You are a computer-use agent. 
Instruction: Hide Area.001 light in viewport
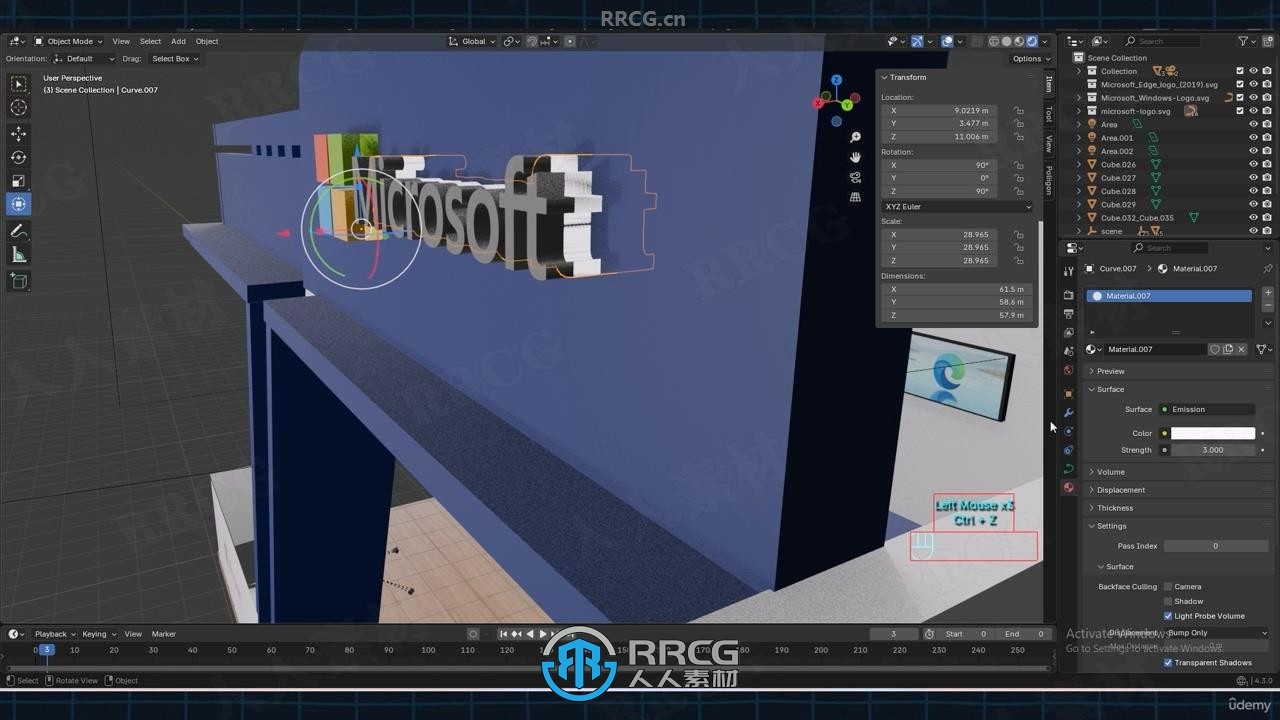1254,138
